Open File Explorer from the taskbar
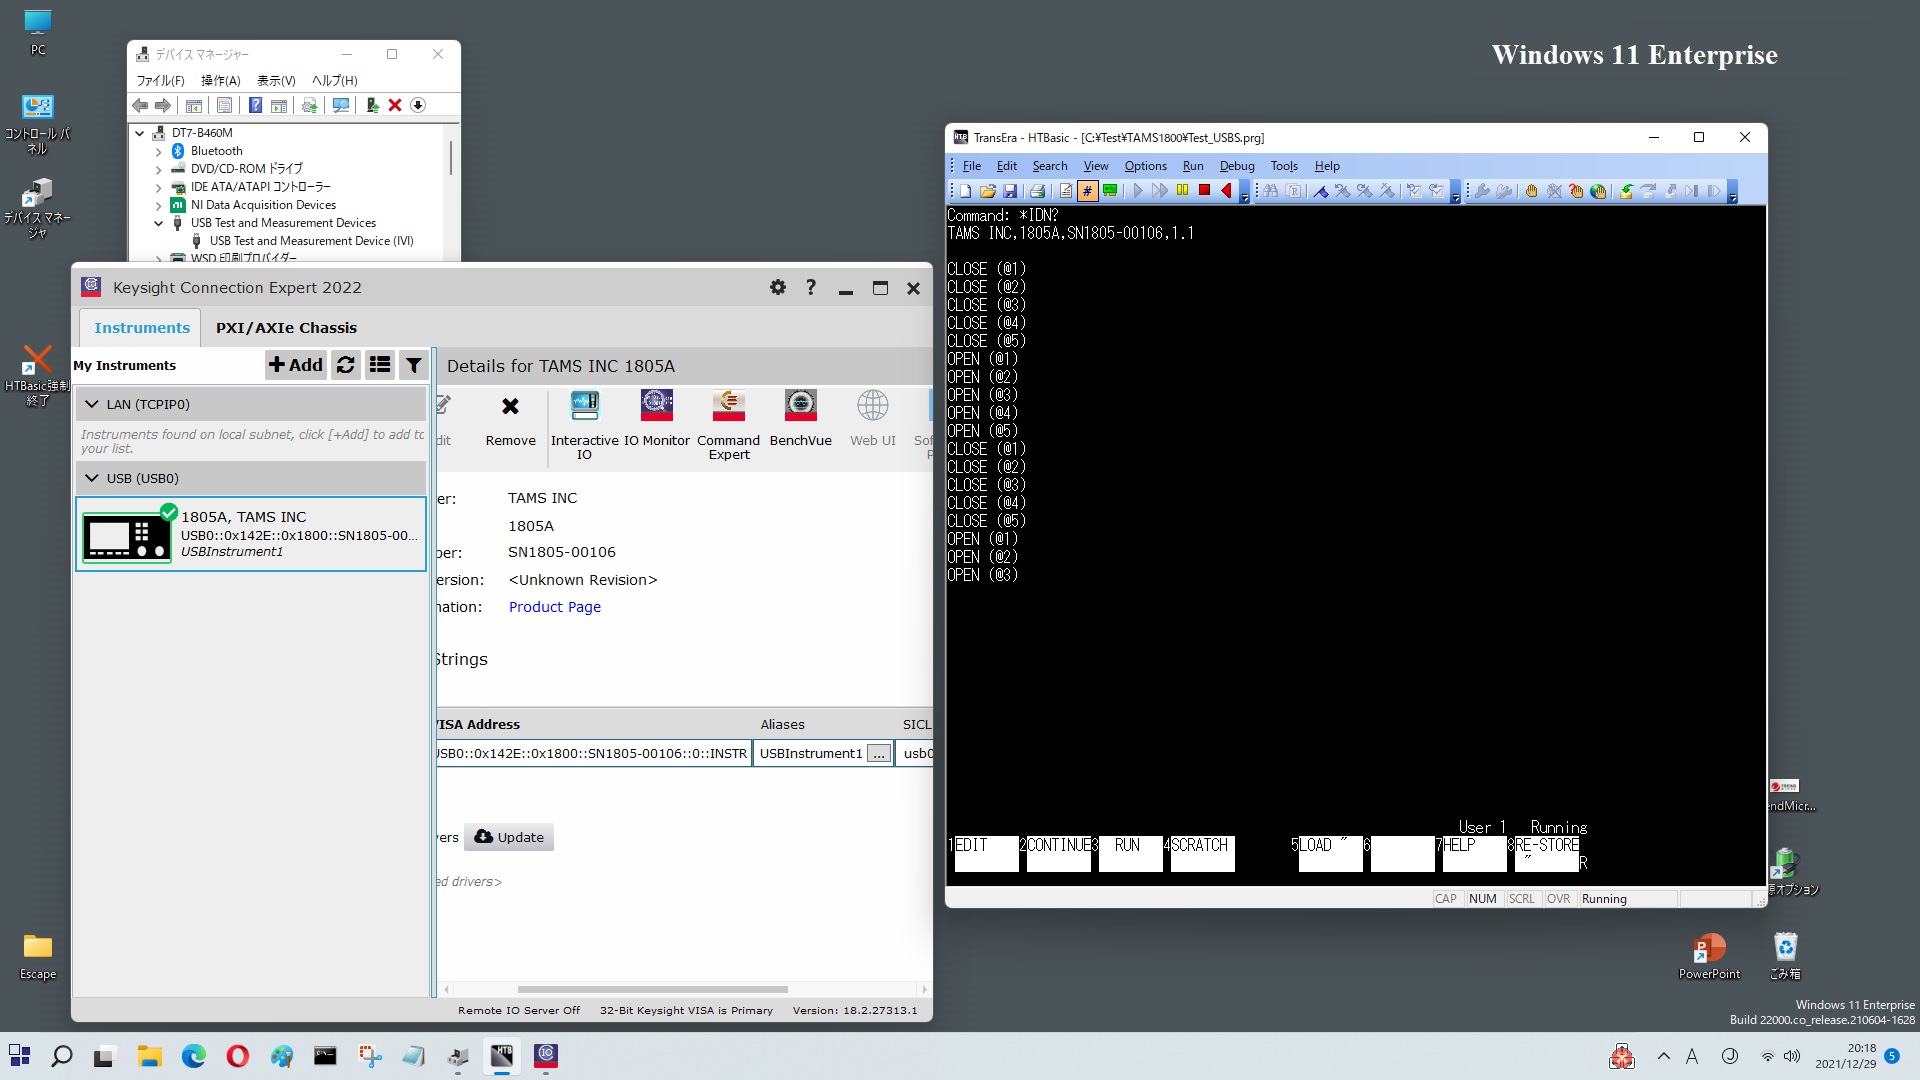 (150, 1056)
